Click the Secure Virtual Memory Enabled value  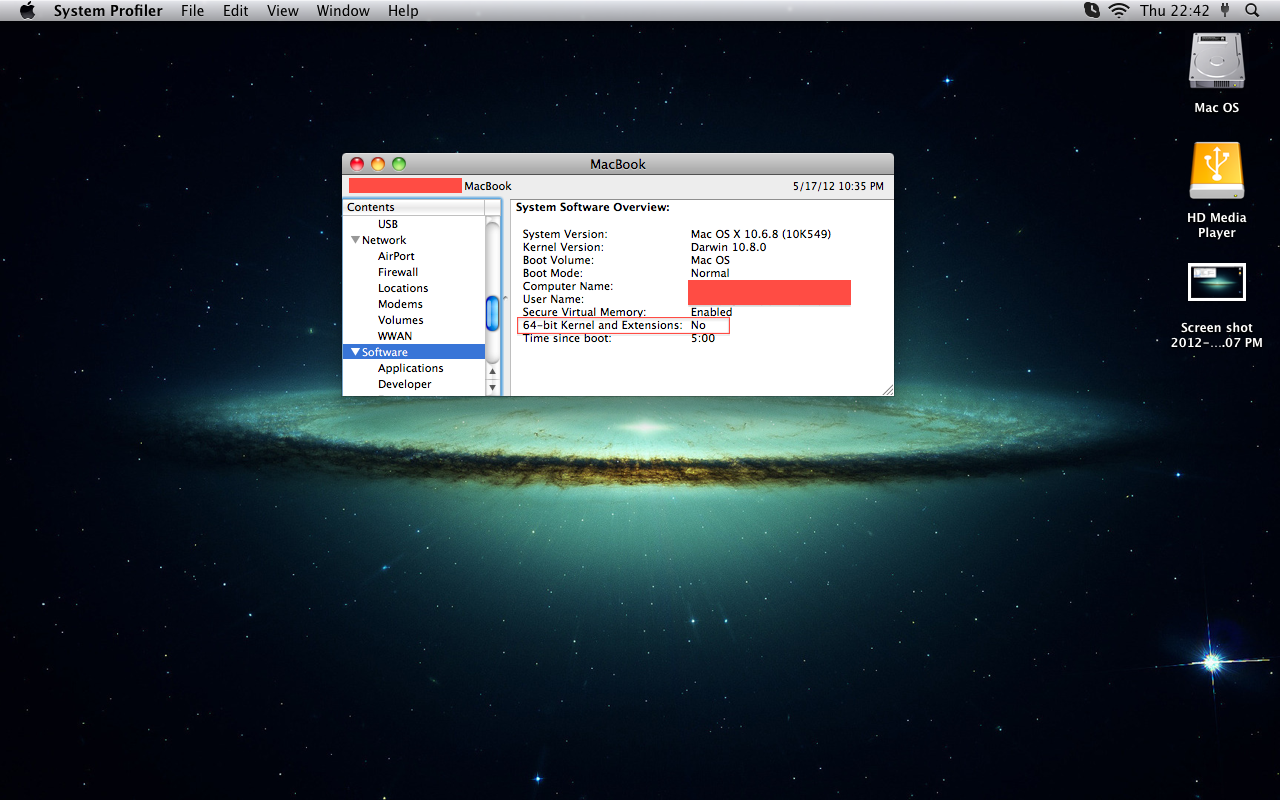click(x=711, y=312)
